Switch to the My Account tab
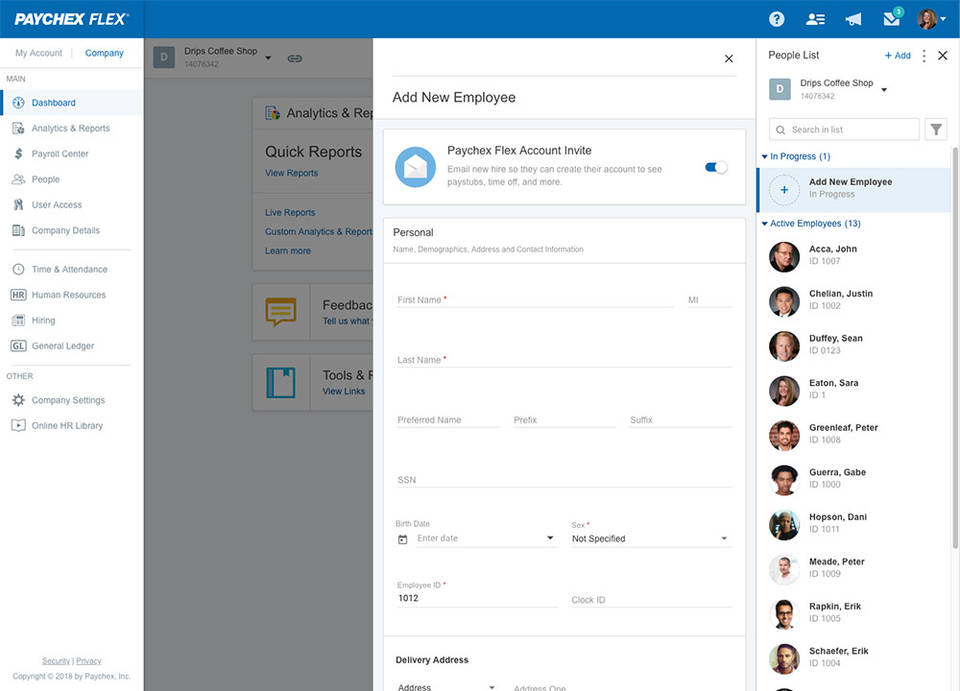960x691 pixels. point(38,53)
